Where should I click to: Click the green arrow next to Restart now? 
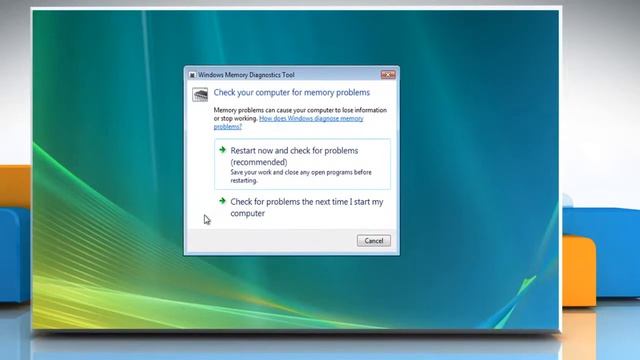[222, 150]
